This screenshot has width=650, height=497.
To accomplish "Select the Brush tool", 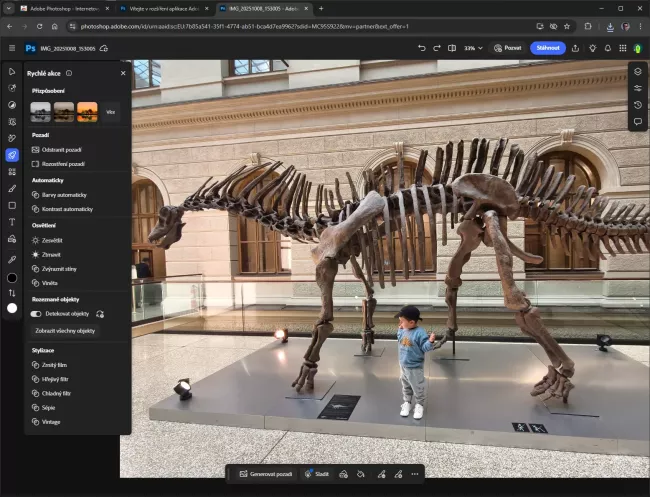I will click(x=12, y=188).
